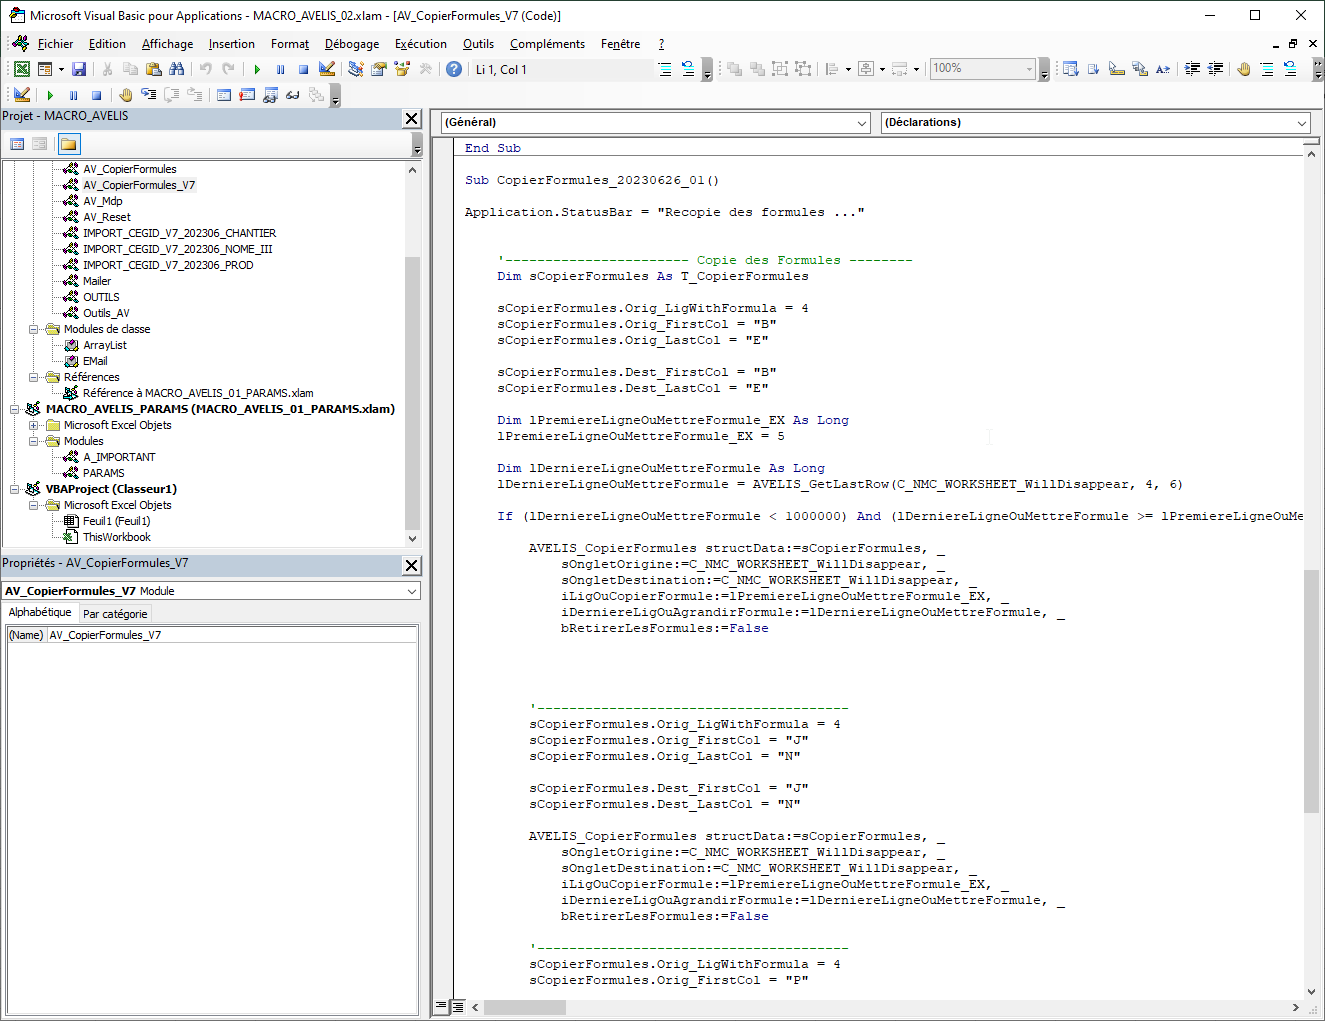
Task: Click List Properties/Methods in Edit toolbar
Action: coord(1070,69)
